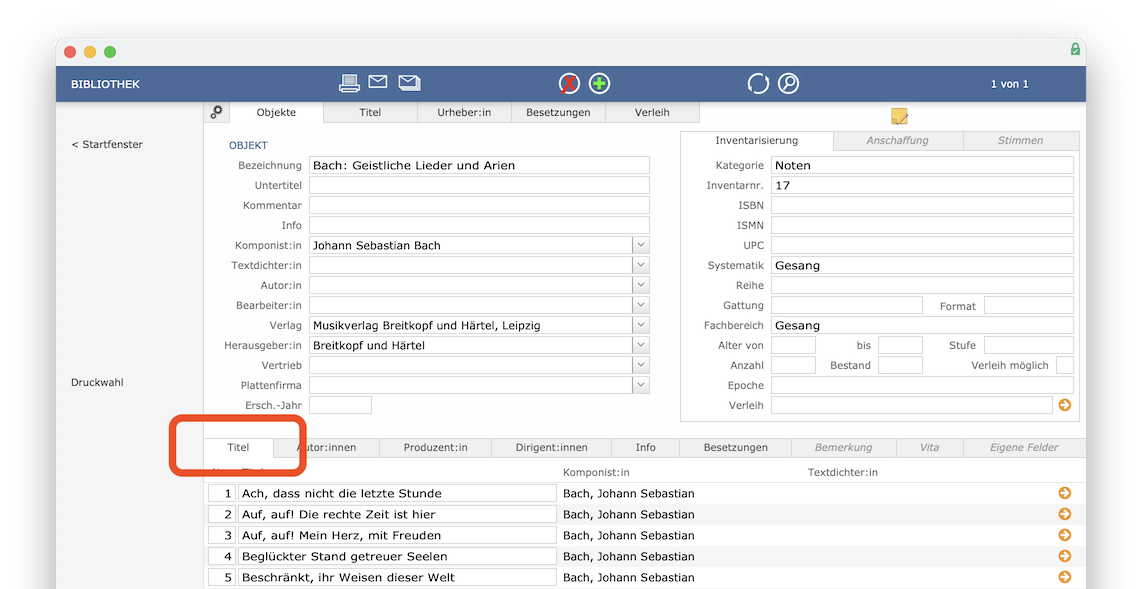Select title 'Beglückter Stand getreuer Seelen'

(398, 556)
